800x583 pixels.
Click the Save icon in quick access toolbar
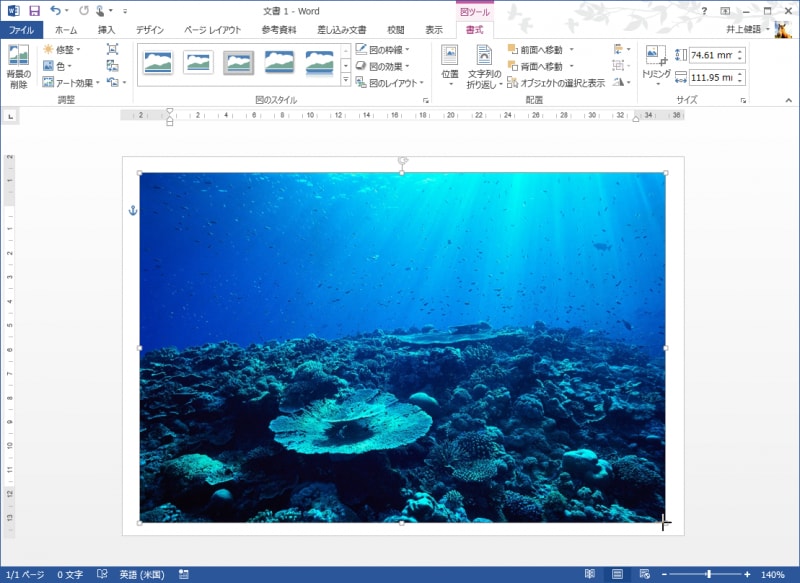(34, 10)
